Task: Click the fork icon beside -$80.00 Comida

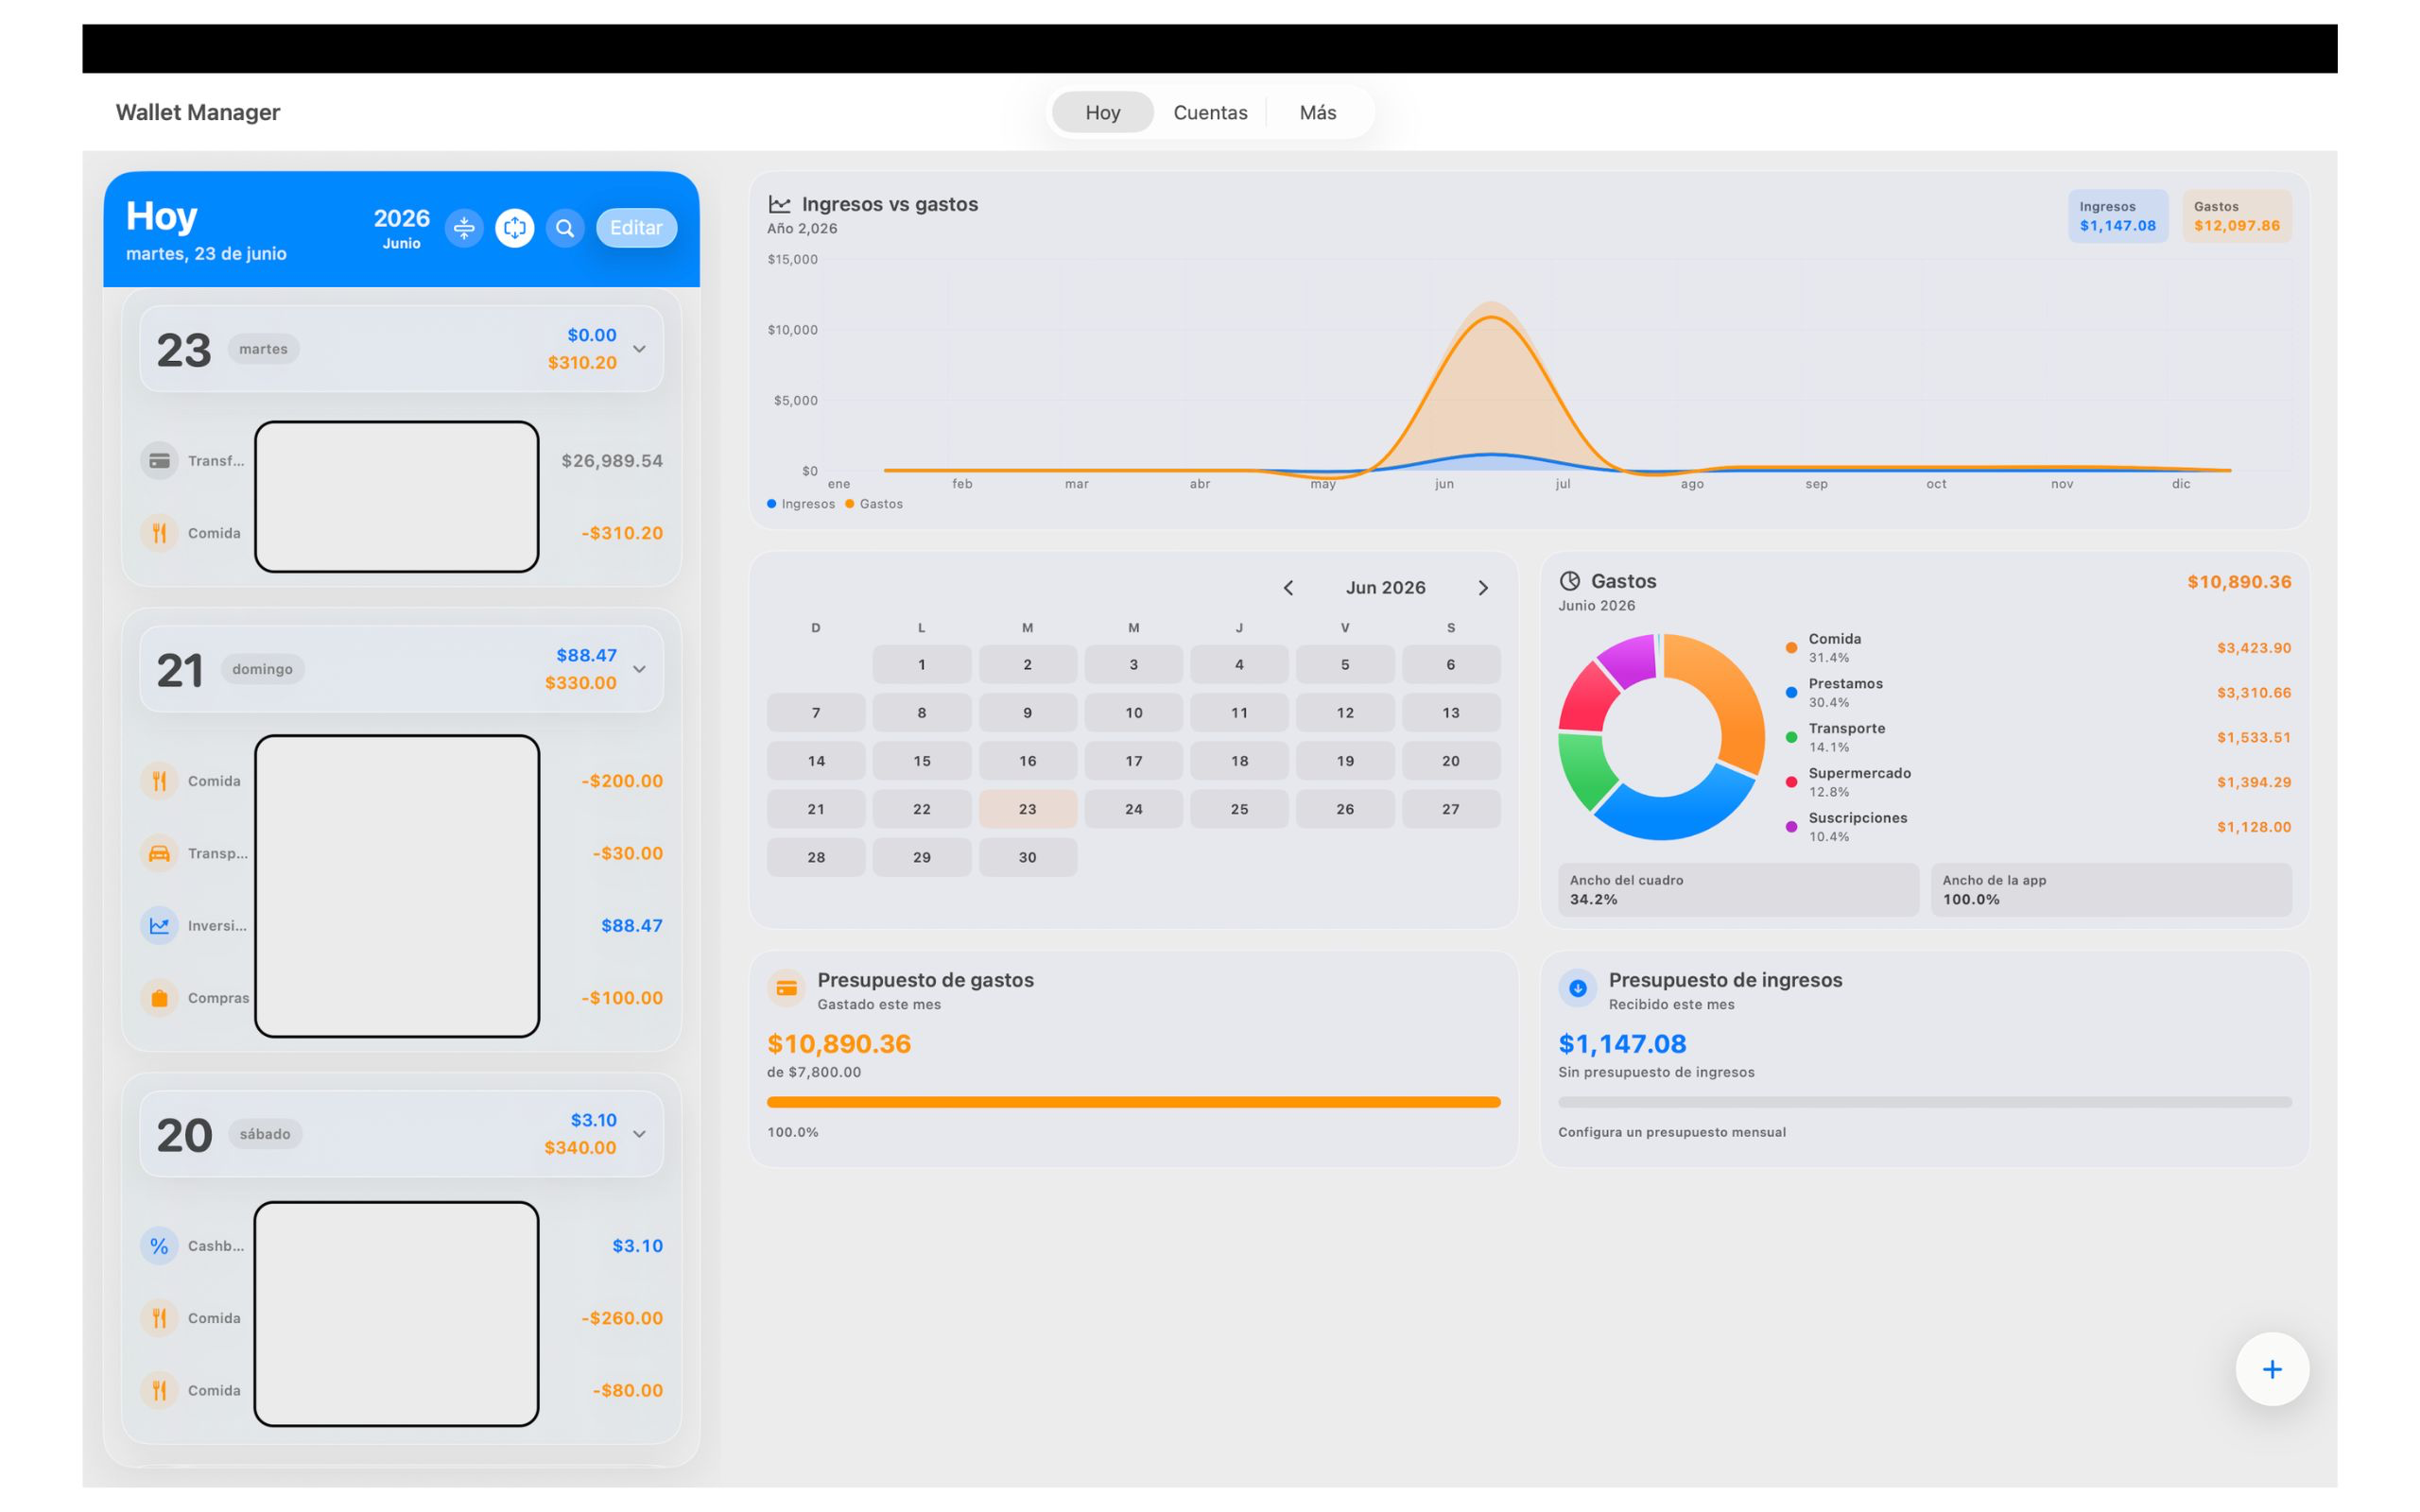Action: pos(159,1390)
